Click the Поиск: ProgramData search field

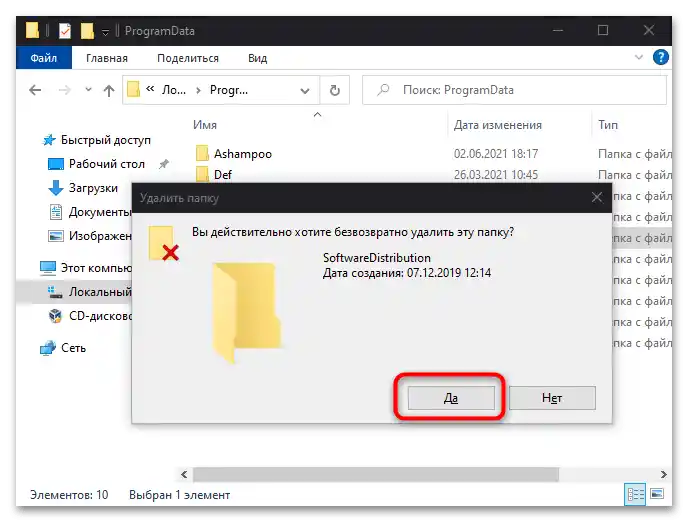[x=514, y=90]
